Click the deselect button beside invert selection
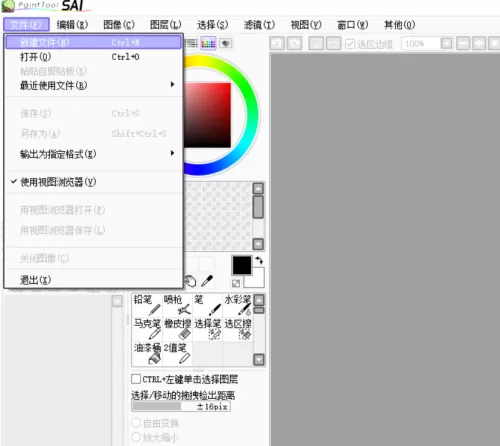 tap(316, 44)
